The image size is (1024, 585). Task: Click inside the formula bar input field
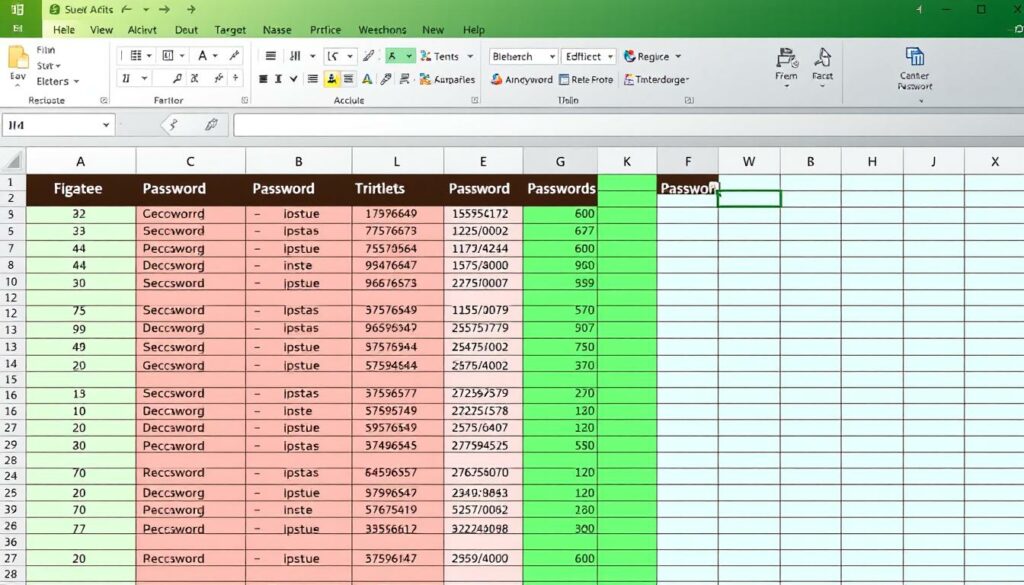[x=620, y=125]
